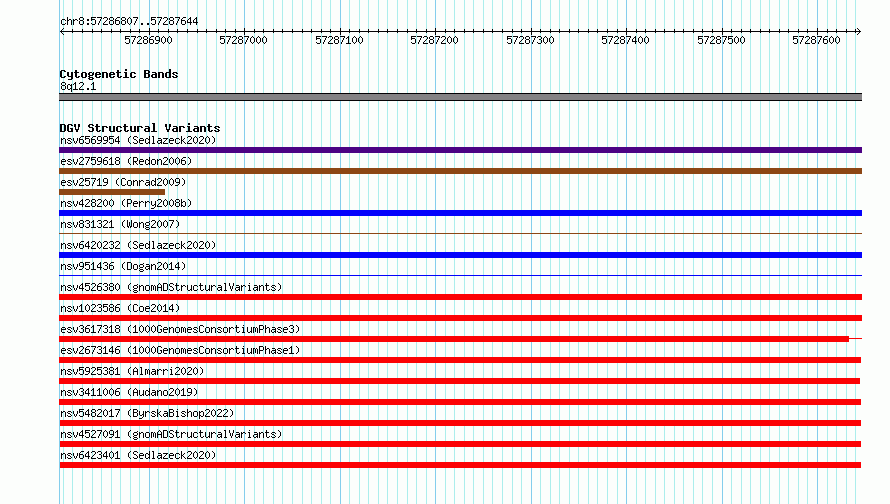Click ruler position 57287500
Viewport: 890px width, 504px height.
coord(721,40)
